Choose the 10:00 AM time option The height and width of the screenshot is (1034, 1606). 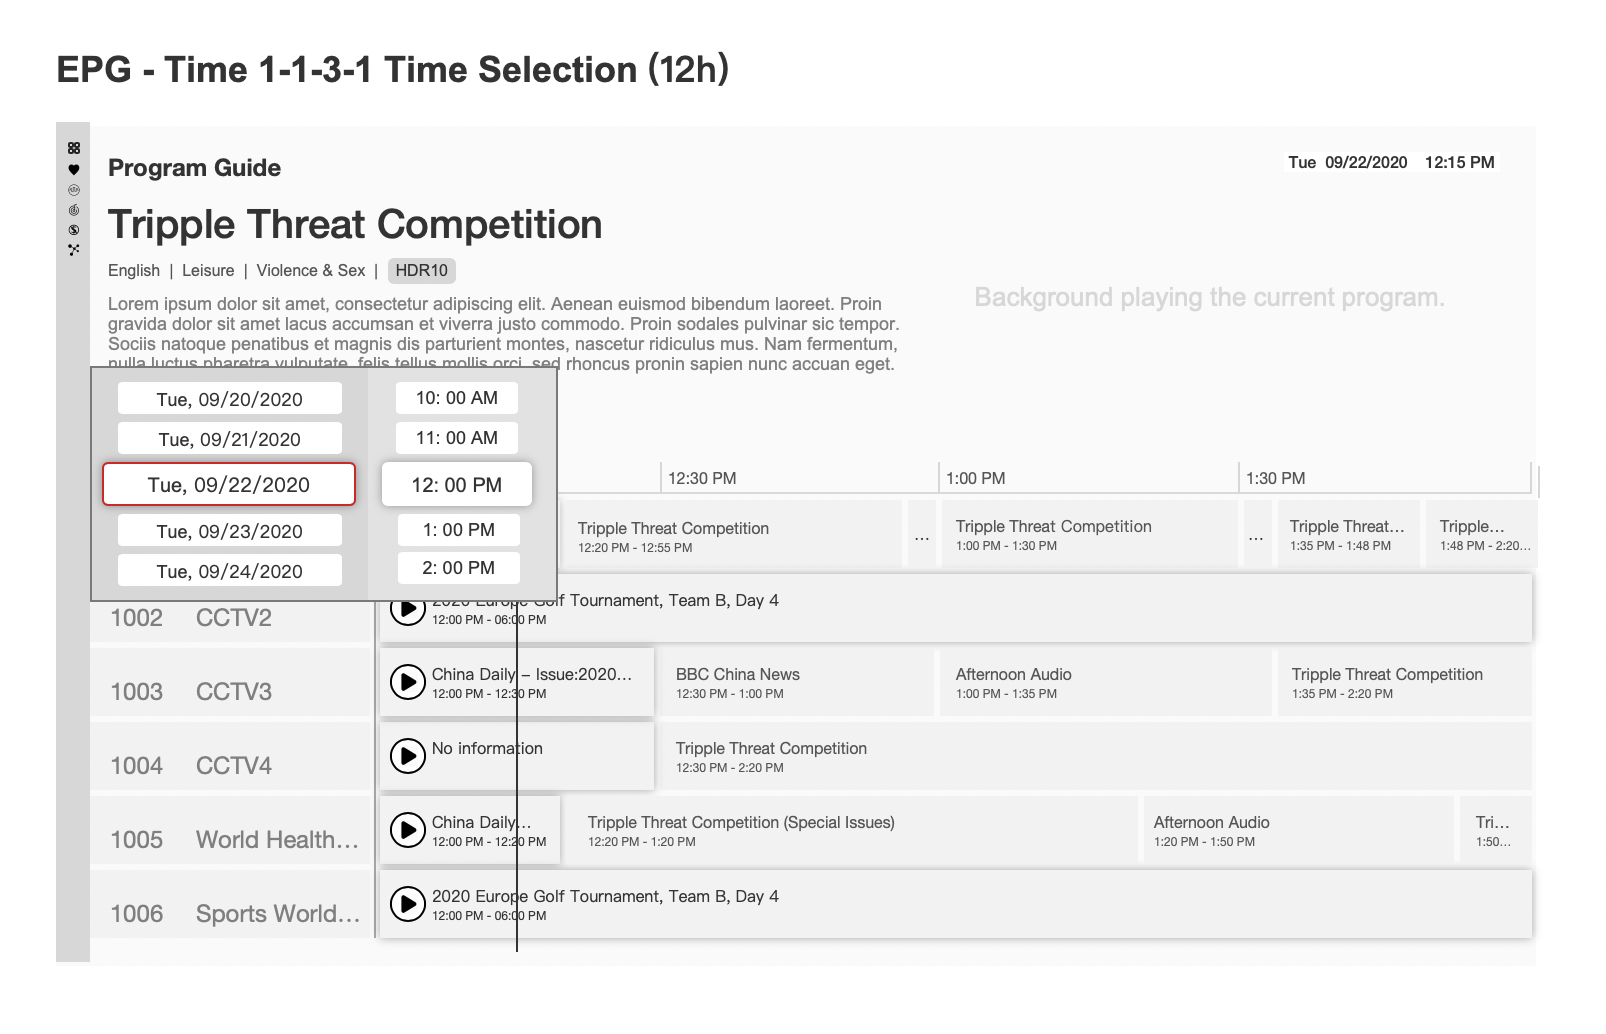coord(456,398)
